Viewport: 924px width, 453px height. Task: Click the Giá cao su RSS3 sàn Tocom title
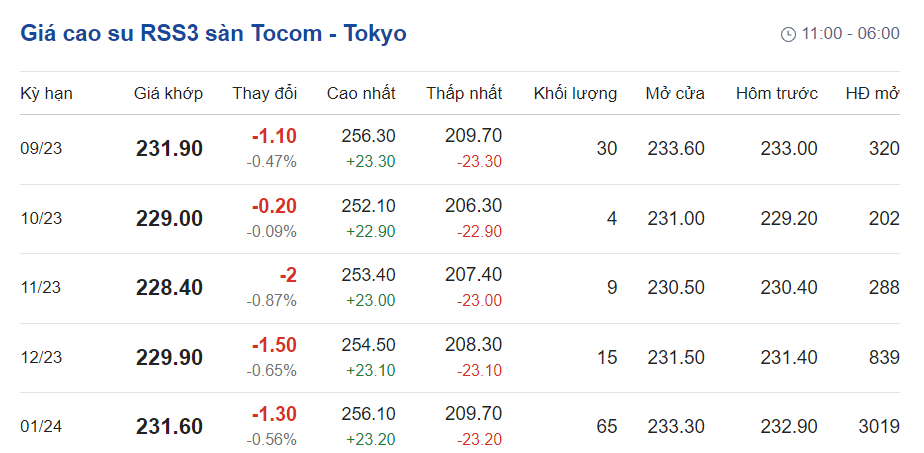click(213, 33)
